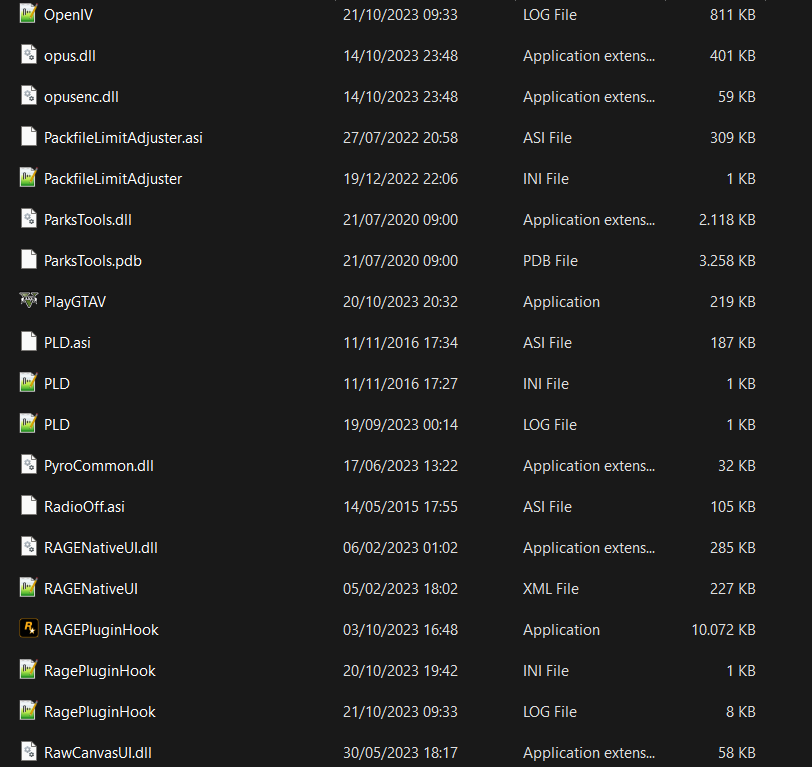This screenshot has width=812, height=767.
Task: Select date 11/11/2016 17:27
Action: pos(400,384)
